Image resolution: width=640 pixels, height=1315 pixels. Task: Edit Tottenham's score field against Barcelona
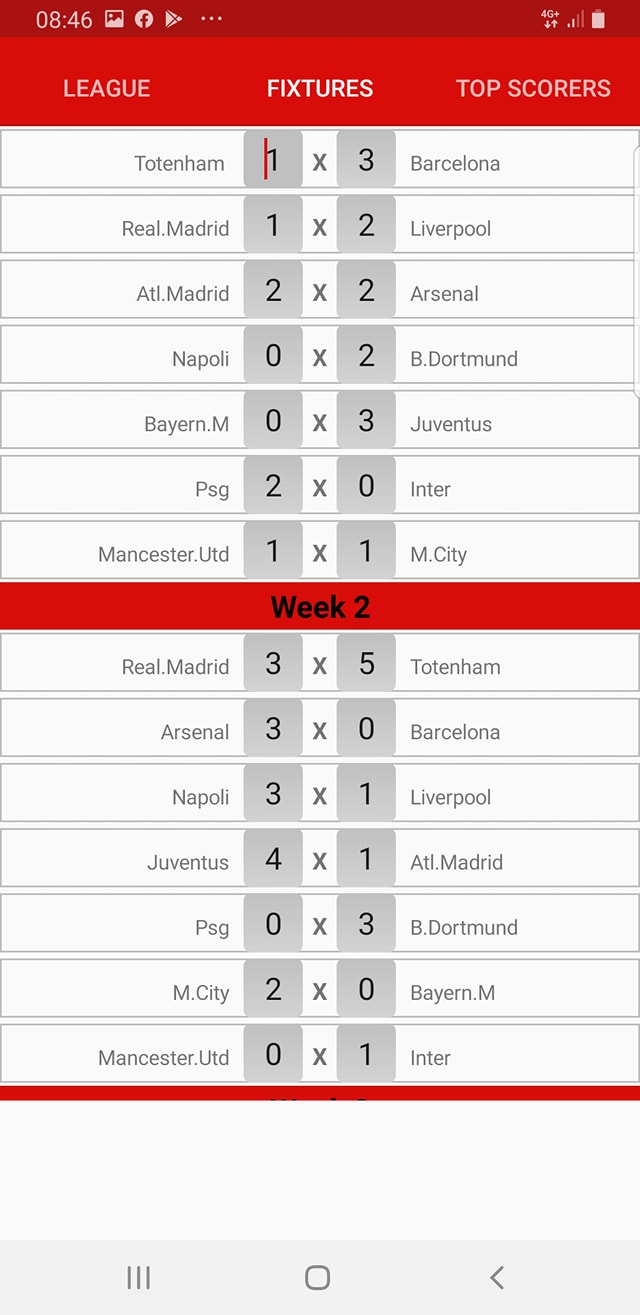pos(273,160)
